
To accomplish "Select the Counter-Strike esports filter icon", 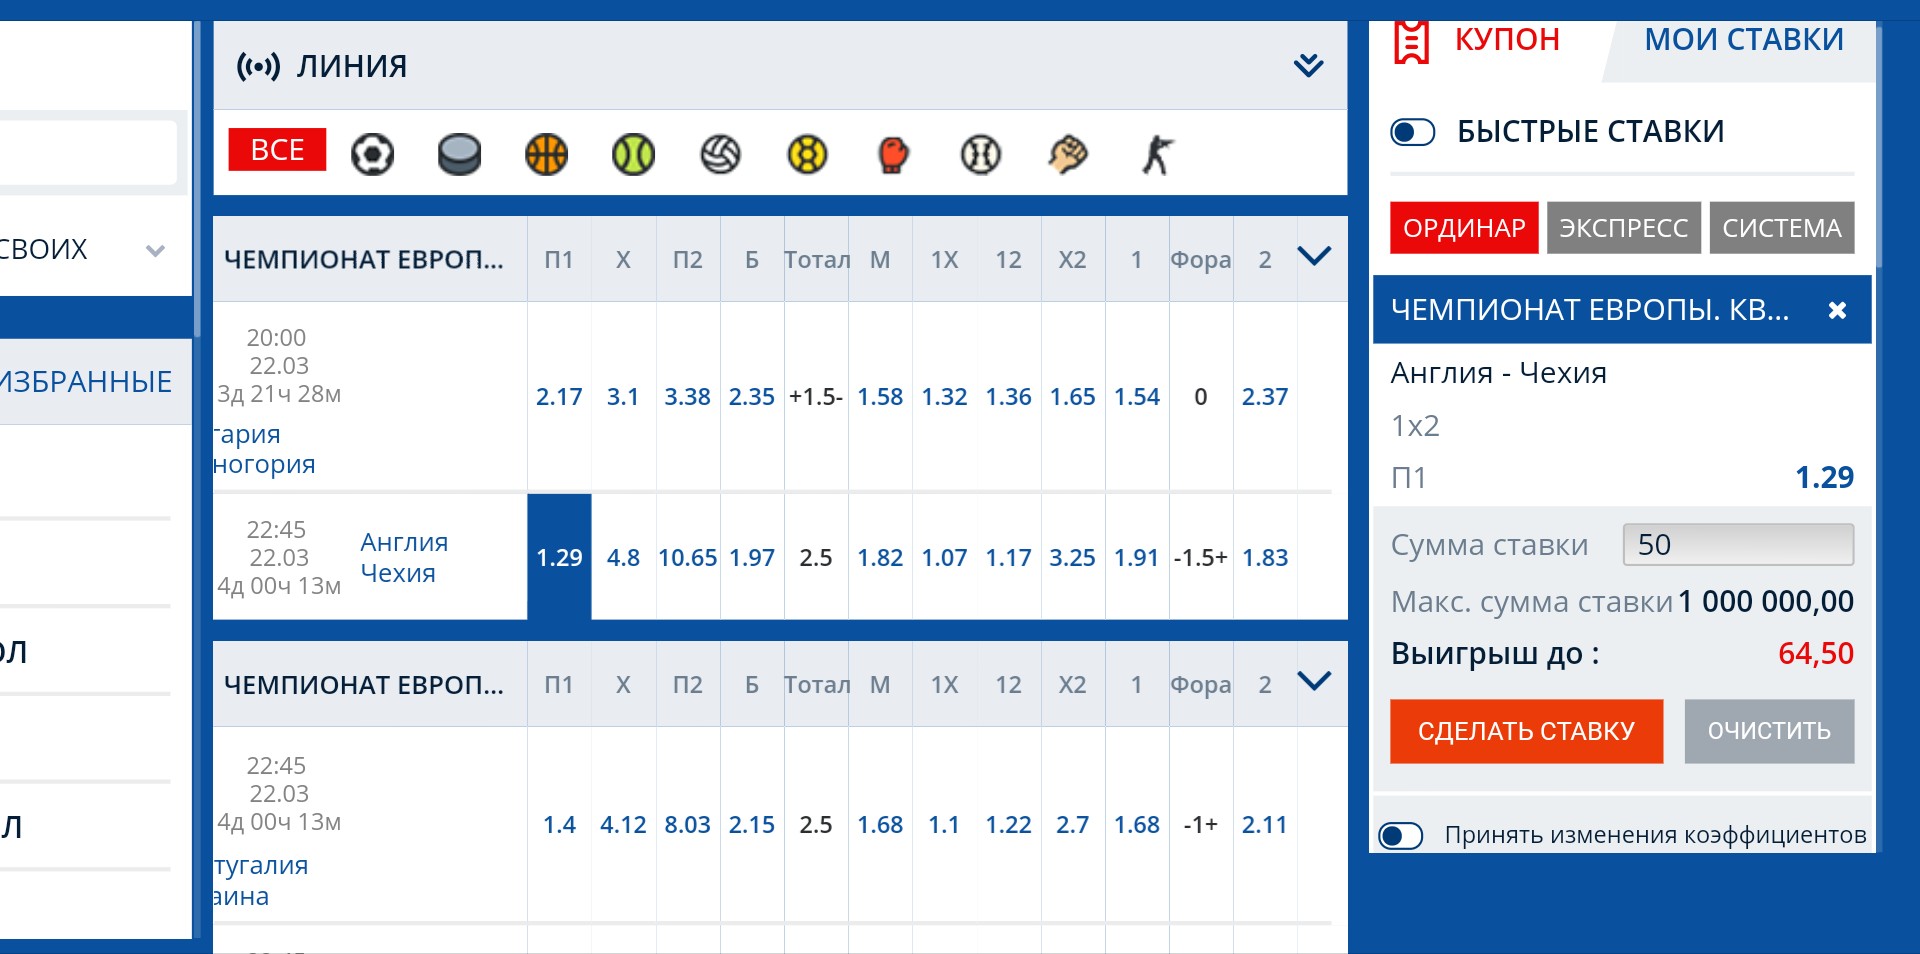I will (x=1157, y=155).
